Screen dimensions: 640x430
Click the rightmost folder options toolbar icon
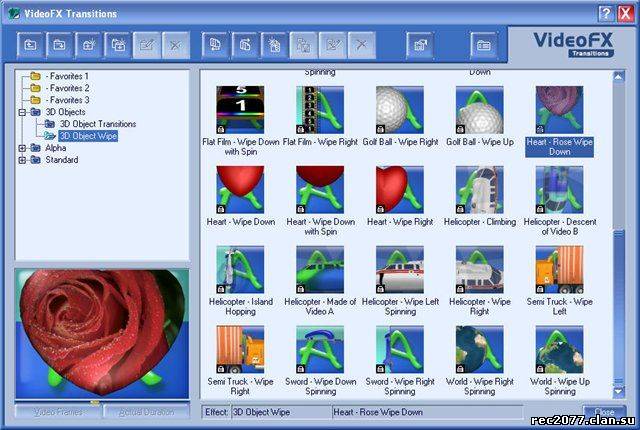click(x=484, y=45)
